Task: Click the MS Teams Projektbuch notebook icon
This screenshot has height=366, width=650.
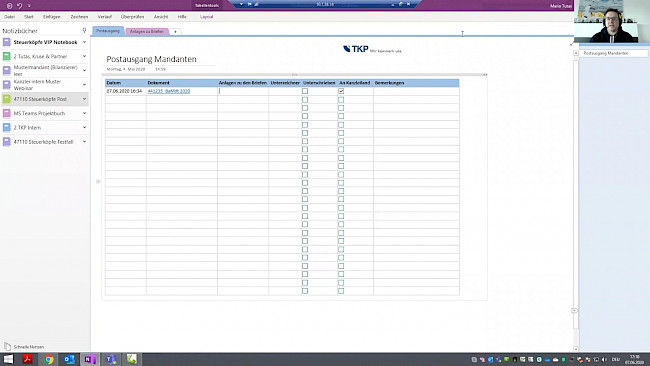Action: (7, 113)
